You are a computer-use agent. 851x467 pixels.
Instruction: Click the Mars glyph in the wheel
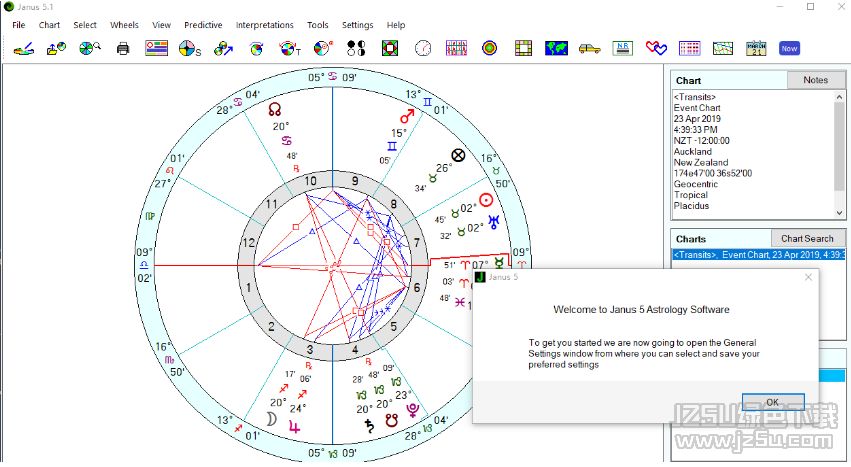click(407, 116)
